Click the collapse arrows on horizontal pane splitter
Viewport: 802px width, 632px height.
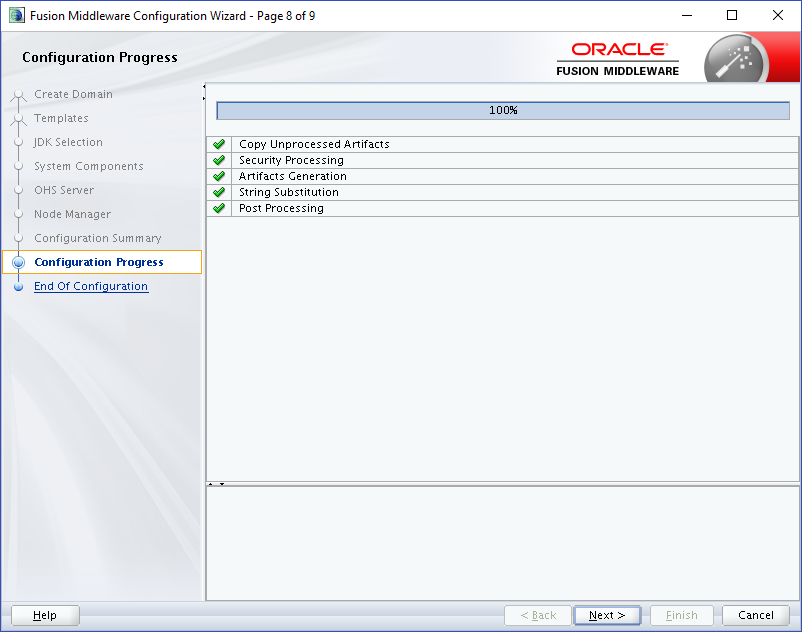tap(216, 484)
